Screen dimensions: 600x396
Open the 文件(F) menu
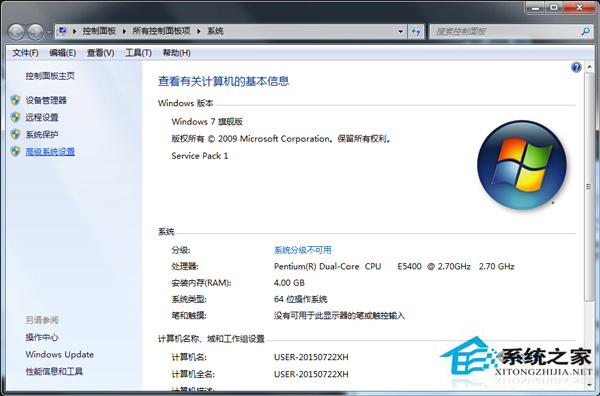(x=25, y=53)
